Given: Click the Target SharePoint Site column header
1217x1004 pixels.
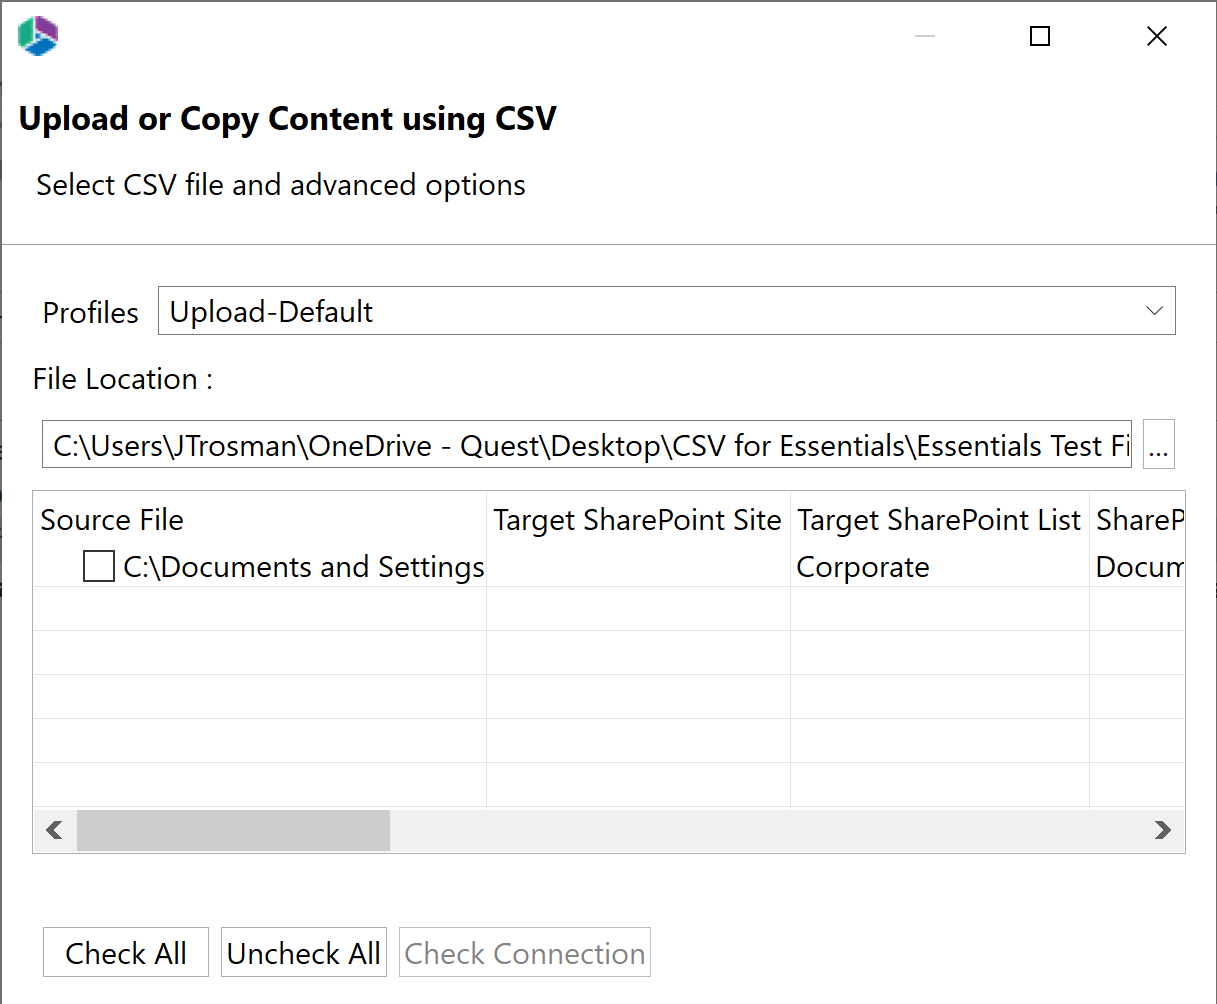Looking at the screenshot, I should [x=637, y=520].
